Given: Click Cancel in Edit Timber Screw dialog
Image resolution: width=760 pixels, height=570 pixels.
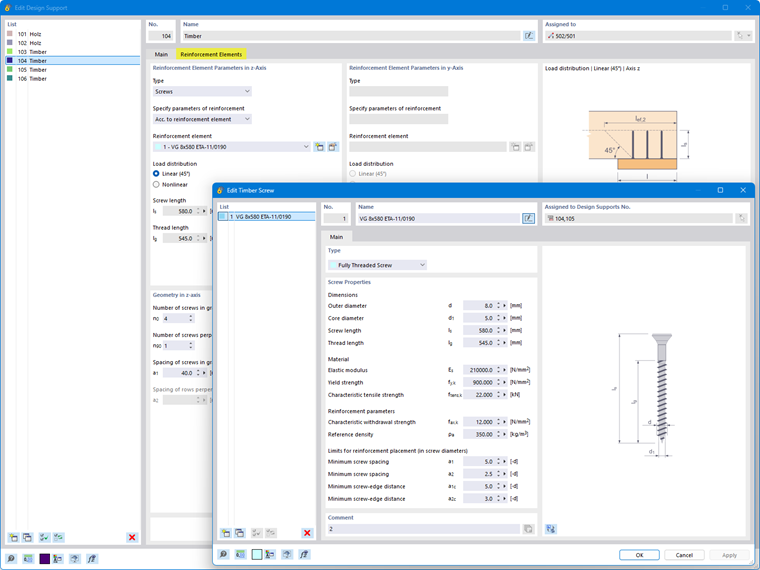Looking at the screenshot, I should [x=684, y=555].
